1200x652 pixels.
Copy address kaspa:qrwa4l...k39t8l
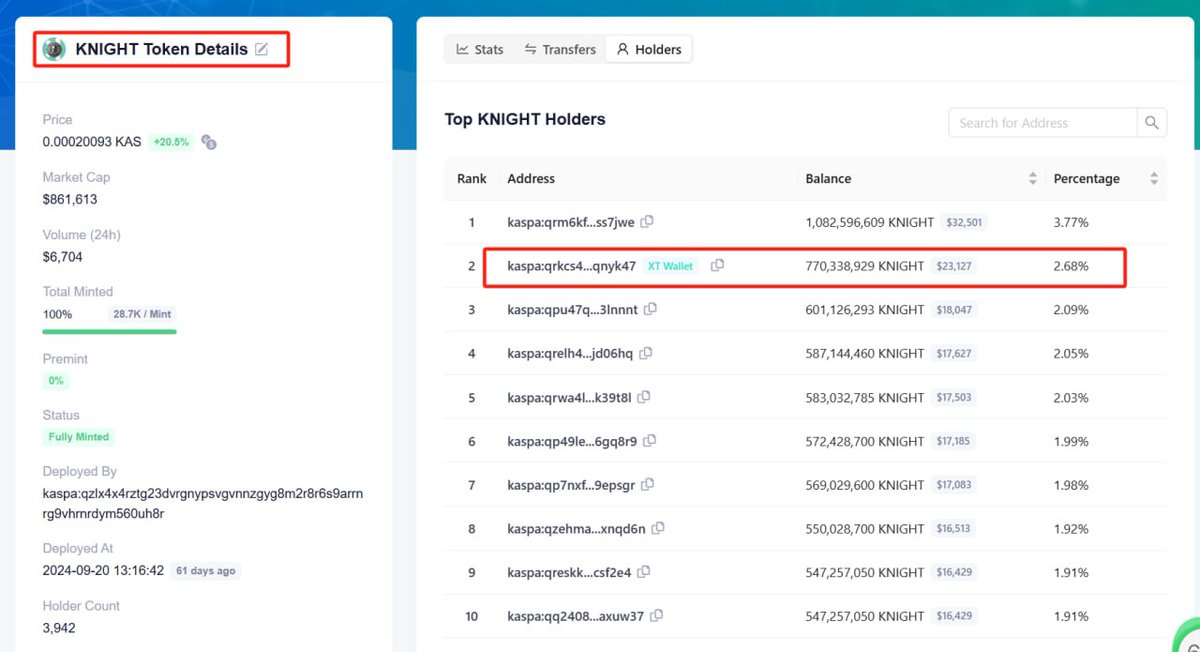point(644,397)
